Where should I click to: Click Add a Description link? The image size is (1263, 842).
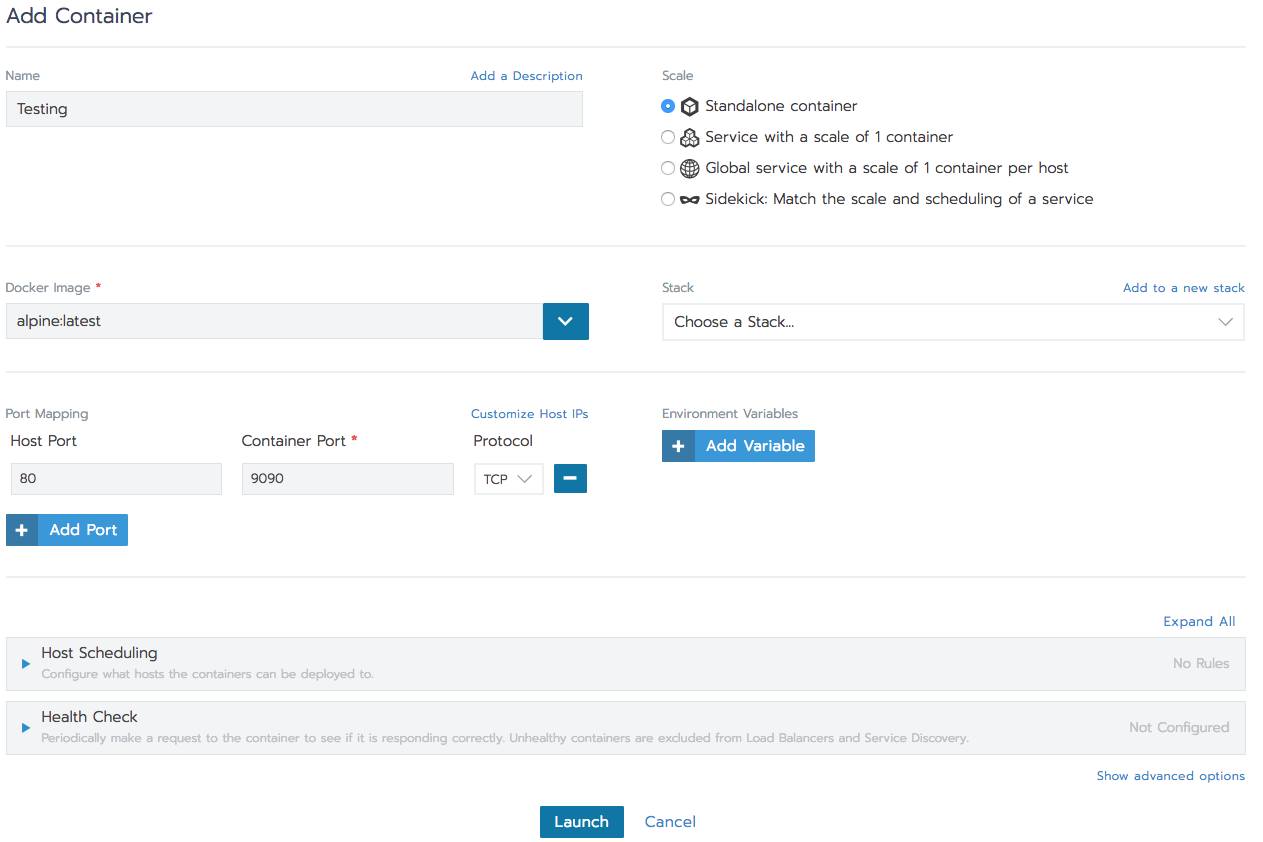pos(526,76)
